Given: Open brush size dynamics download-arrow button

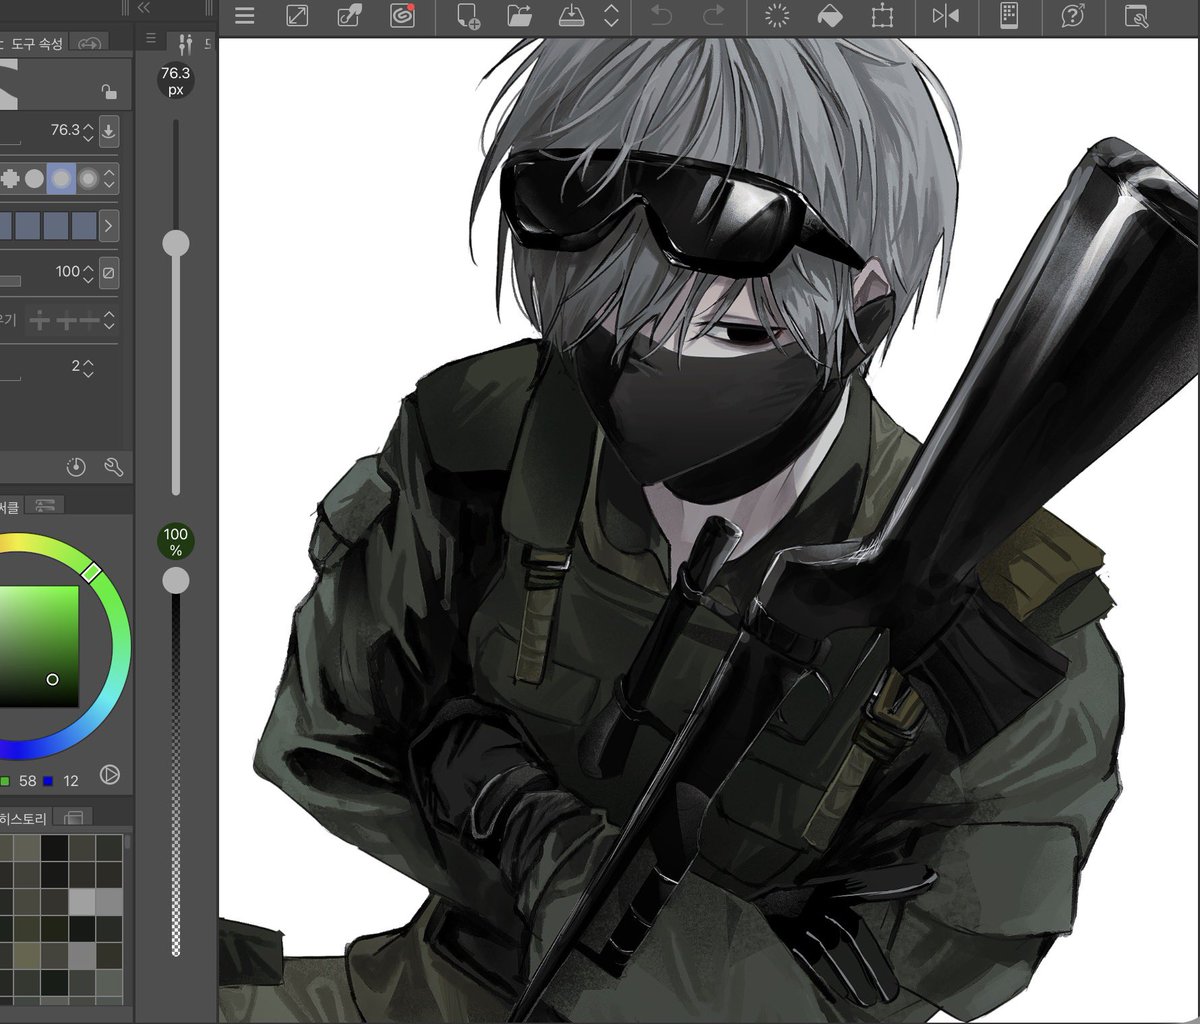Looking at the screenshot, I should click(x=109, y=131).
